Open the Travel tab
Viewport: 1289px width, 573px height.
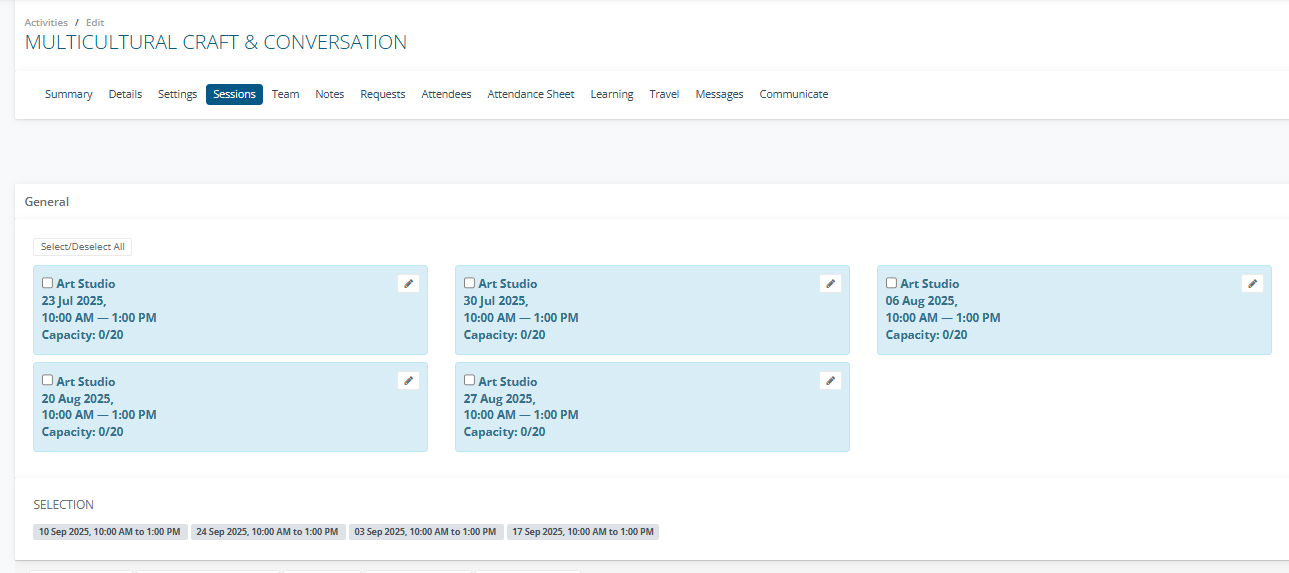tap(664, 94)
